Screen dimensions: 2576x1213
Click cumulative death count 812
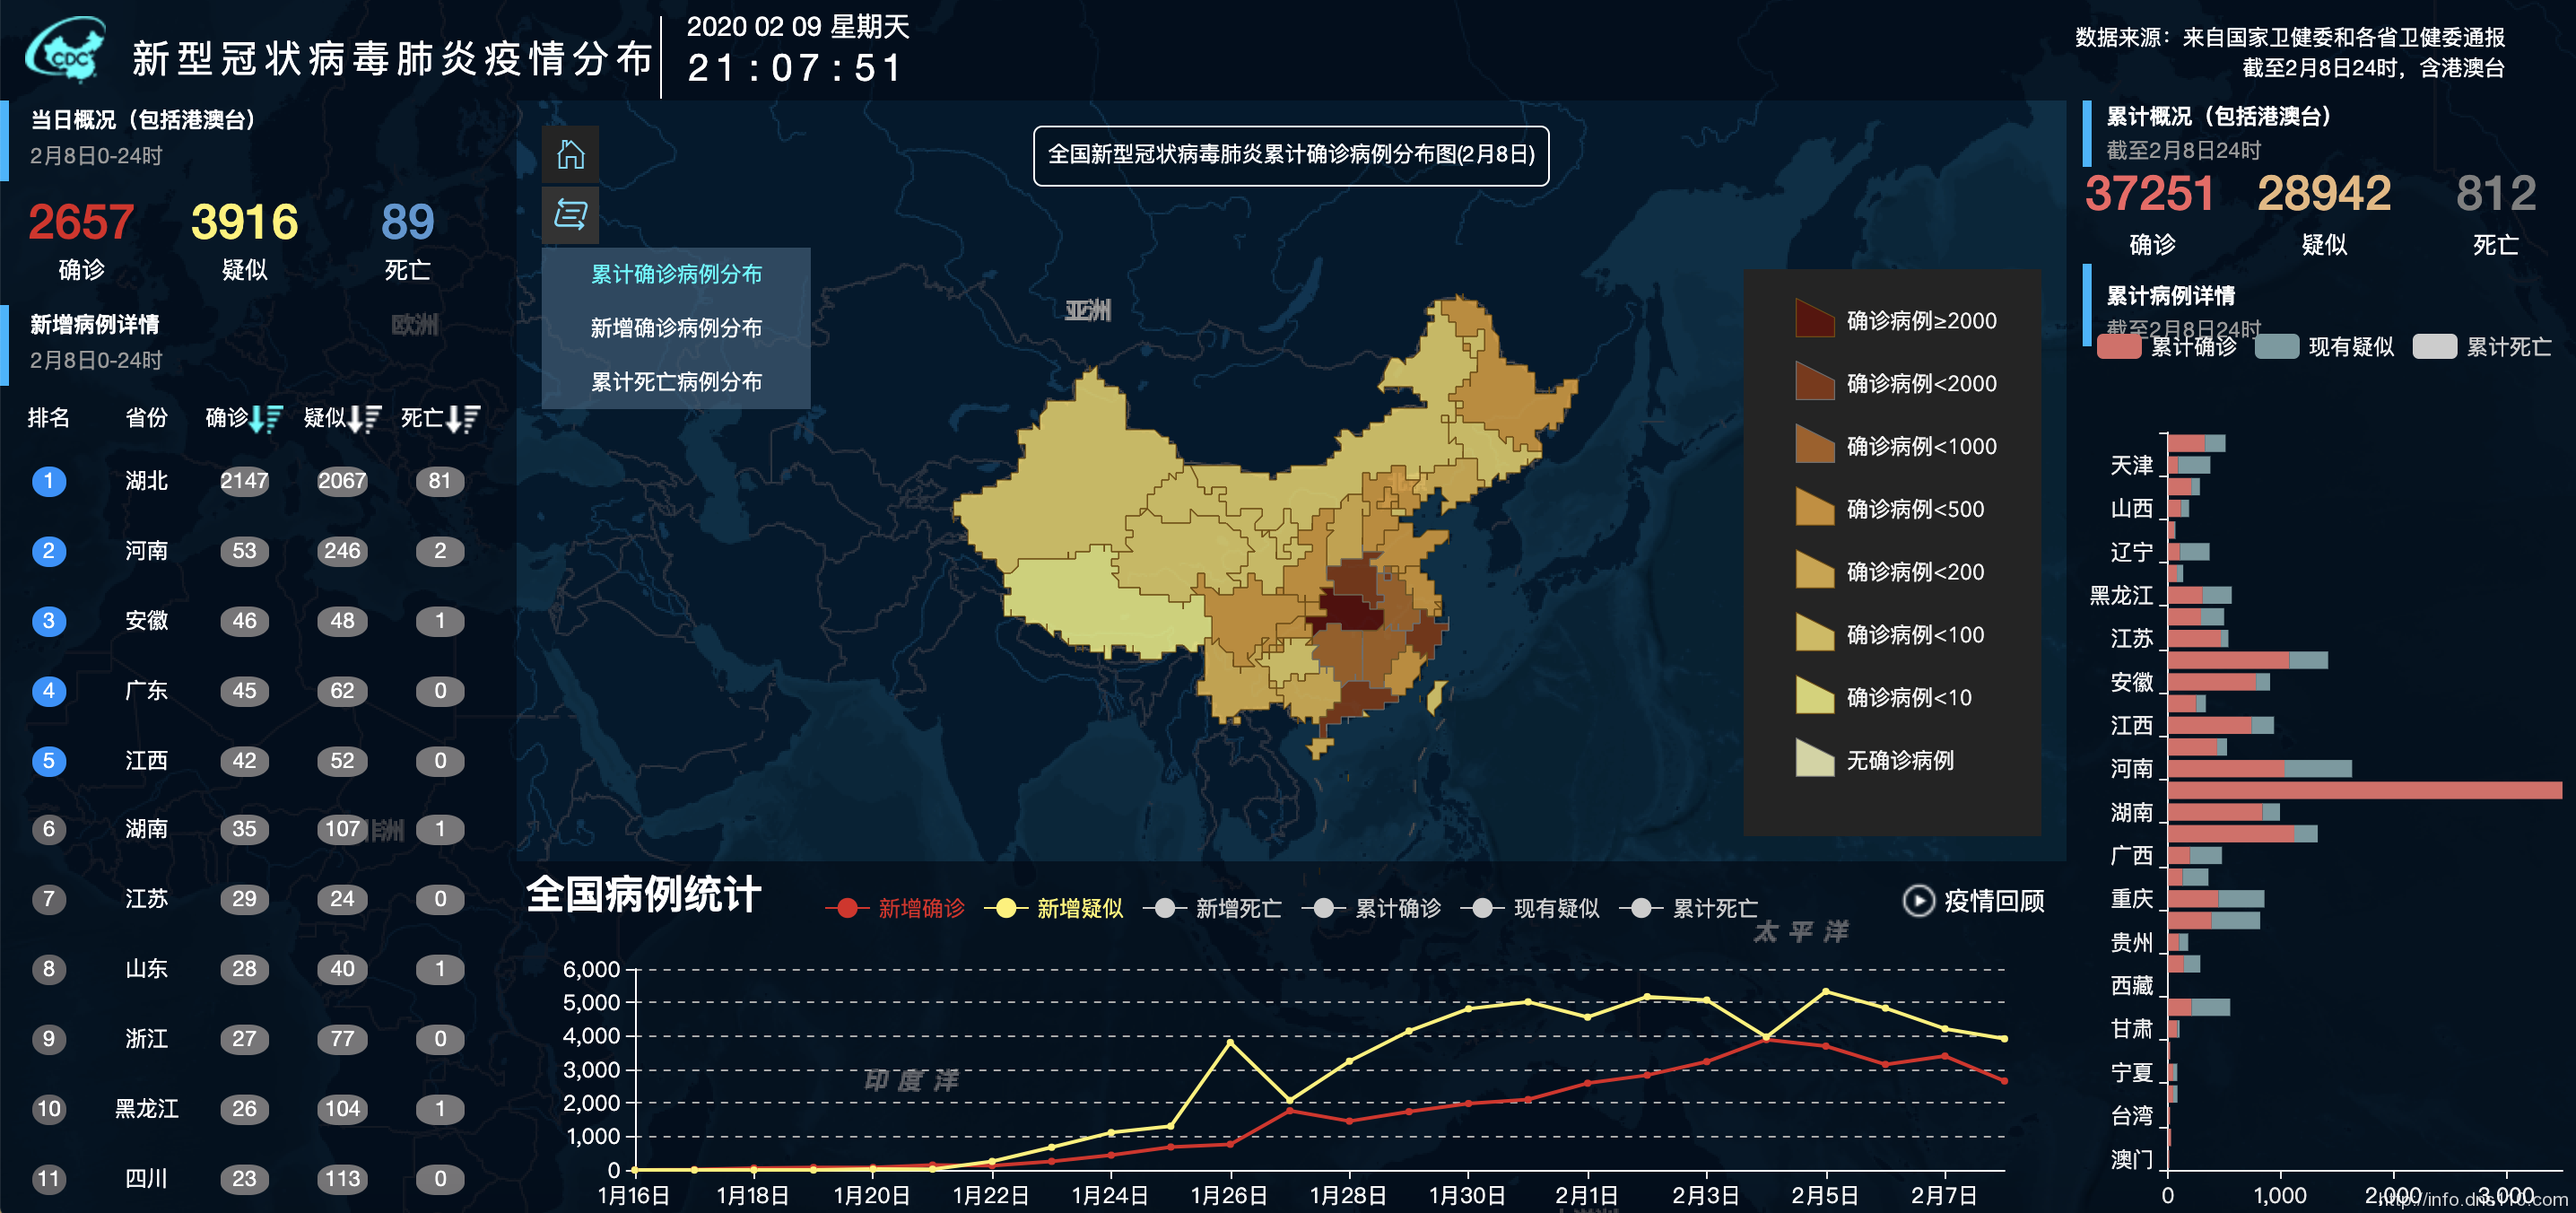pyautogui.click(x=2496, y=193)
